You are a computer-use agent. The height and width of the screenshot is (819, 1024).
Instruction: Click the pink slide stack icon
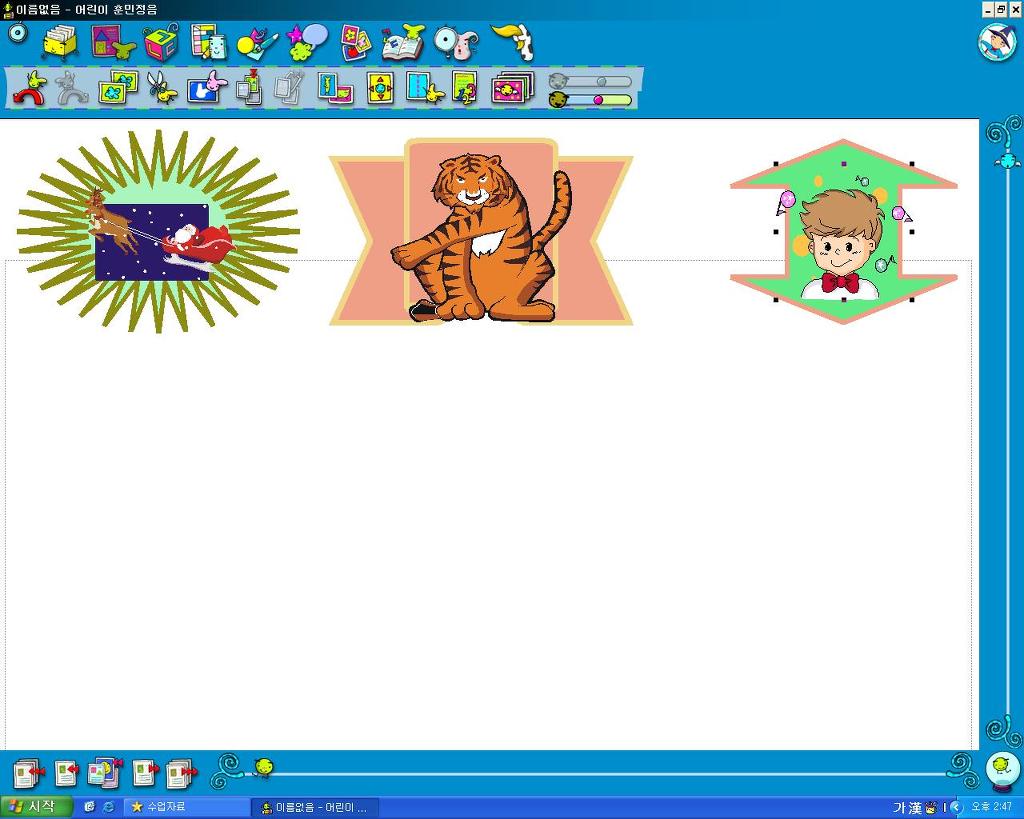[513, 88]
